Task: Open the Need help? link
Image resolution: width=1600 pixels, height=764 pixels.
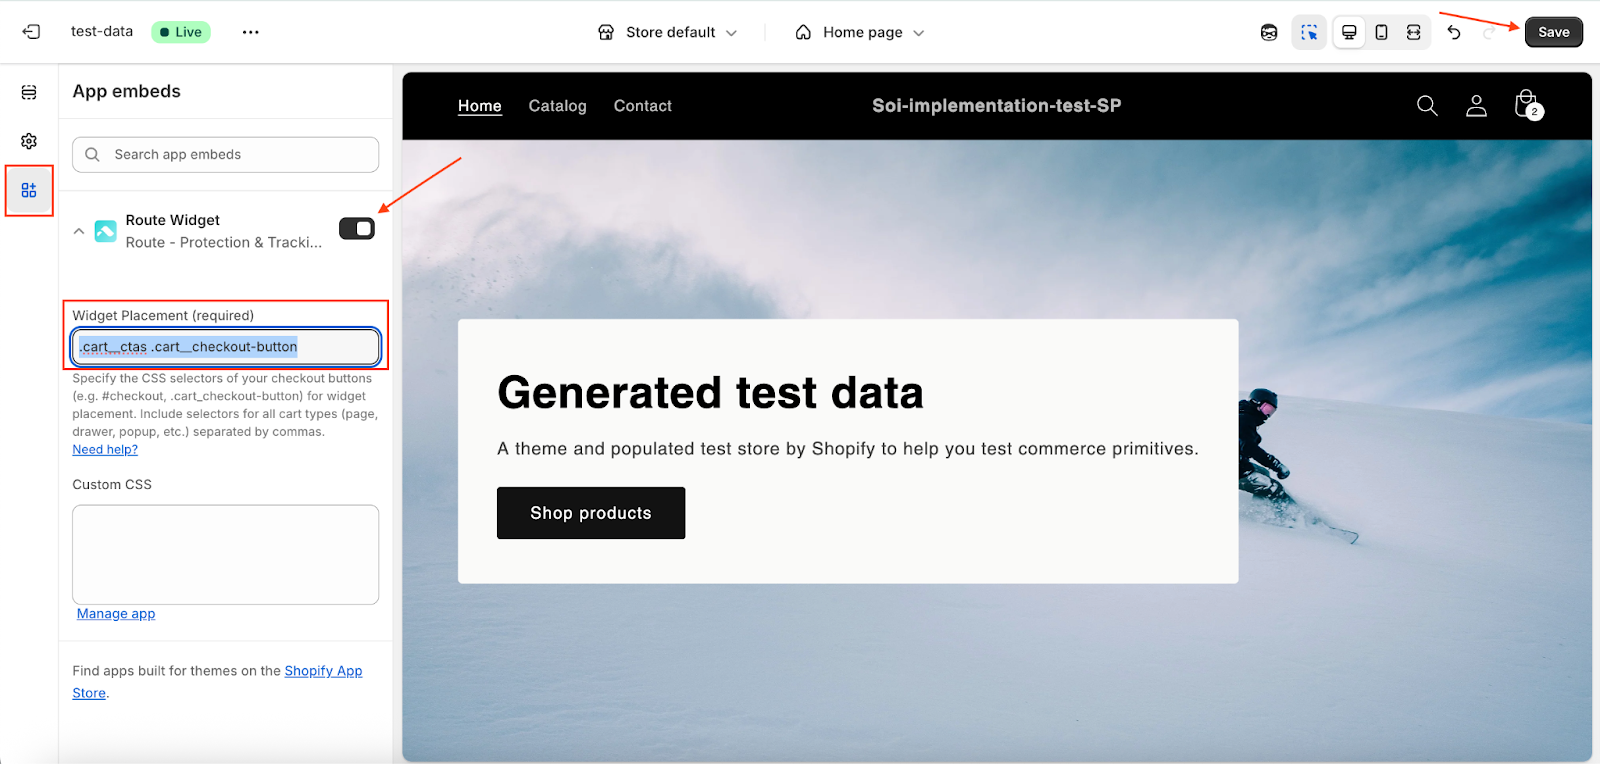Action: tap(105, 450)
